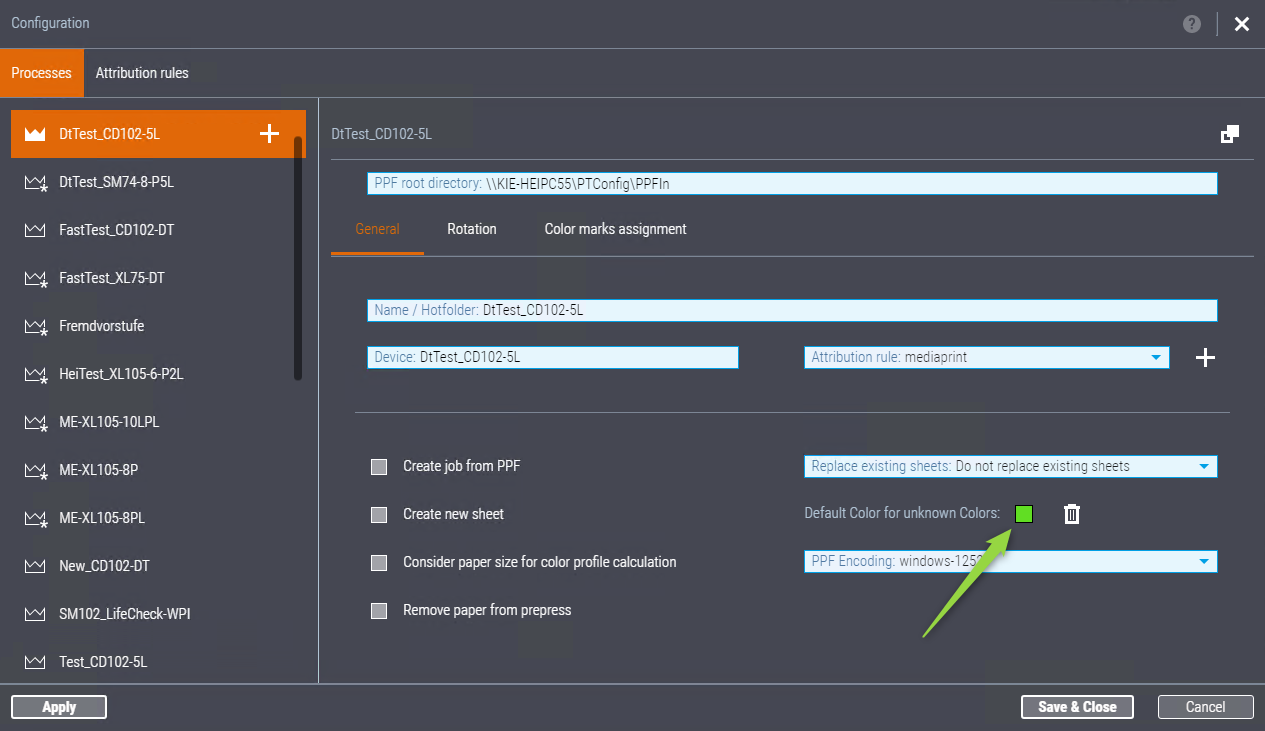Enable Create job from PPF checkbox

(x=379, y=467)
